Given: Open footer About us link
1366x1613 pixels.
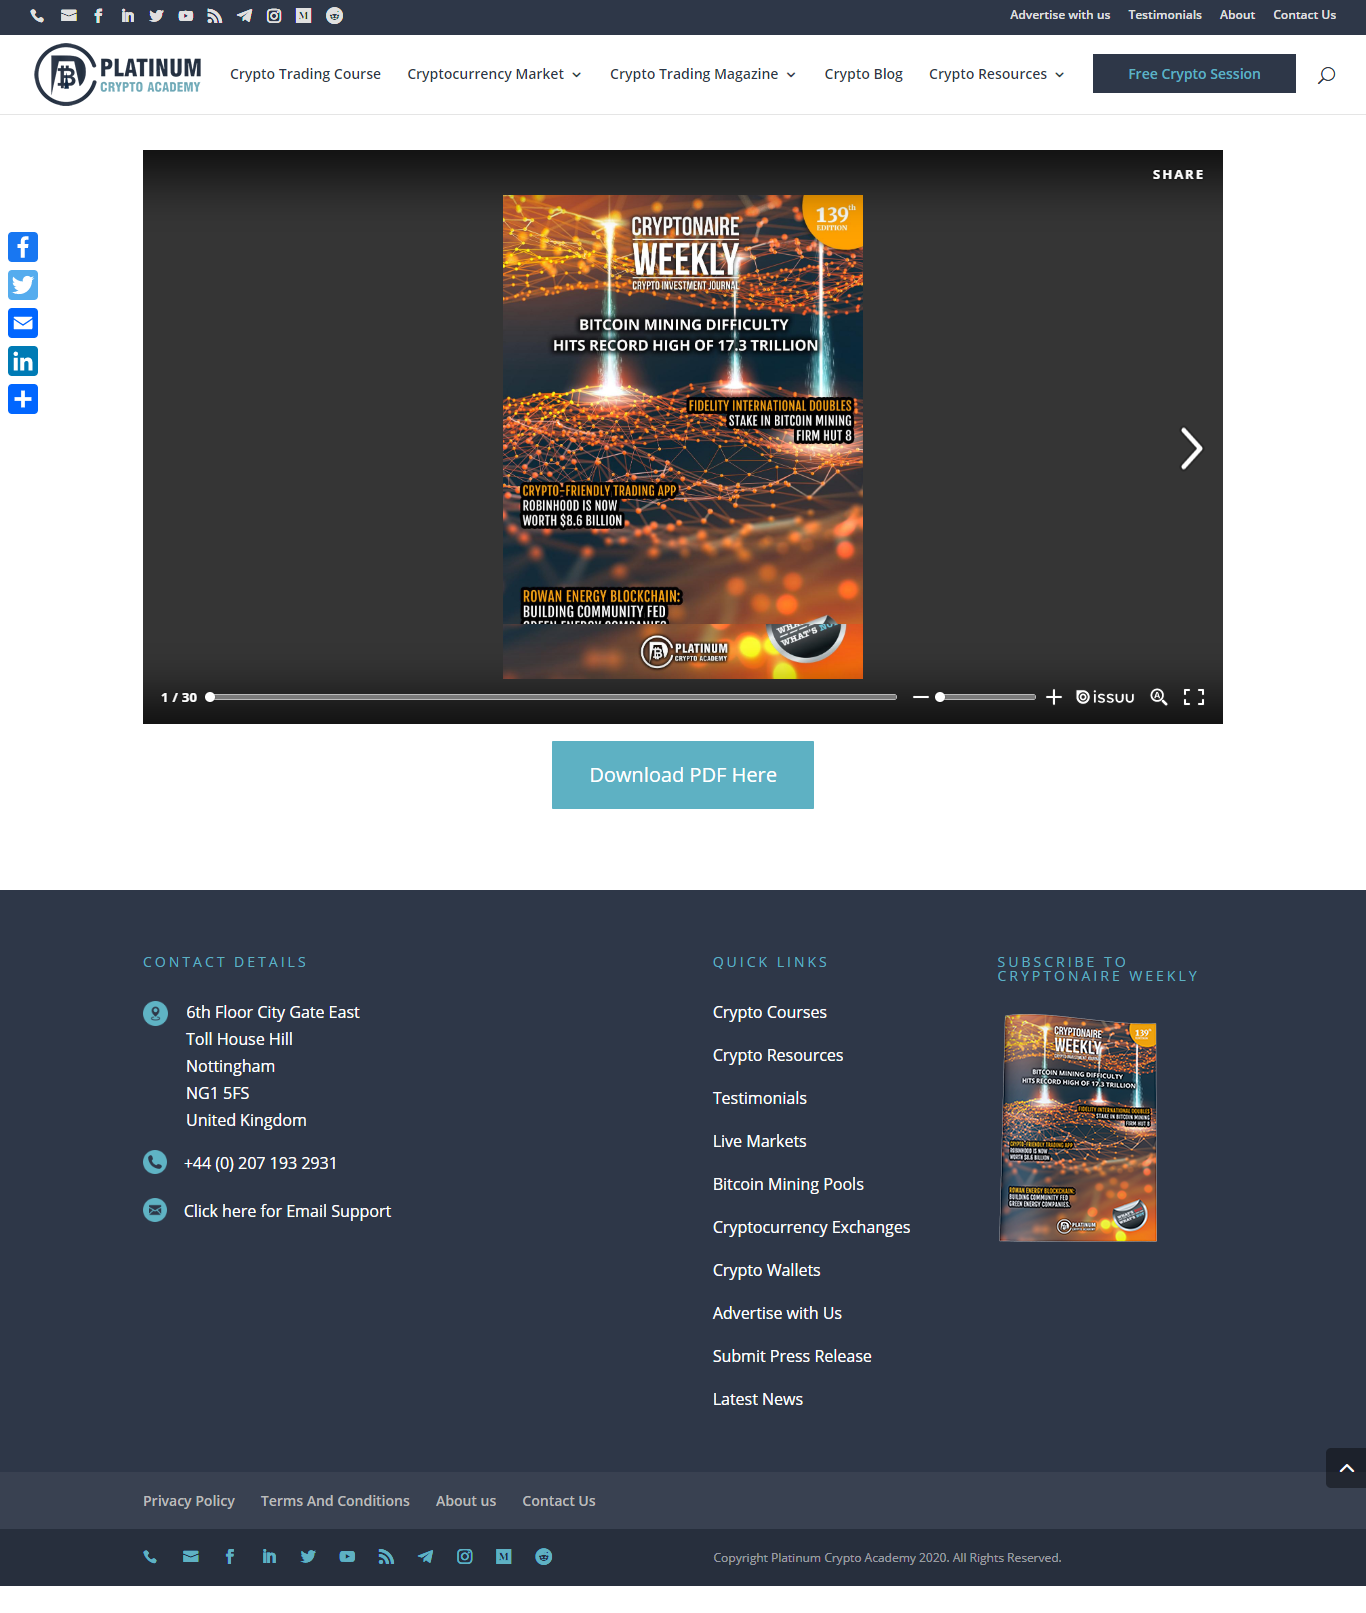Looking at the screenshot, I should (465, 1501).
